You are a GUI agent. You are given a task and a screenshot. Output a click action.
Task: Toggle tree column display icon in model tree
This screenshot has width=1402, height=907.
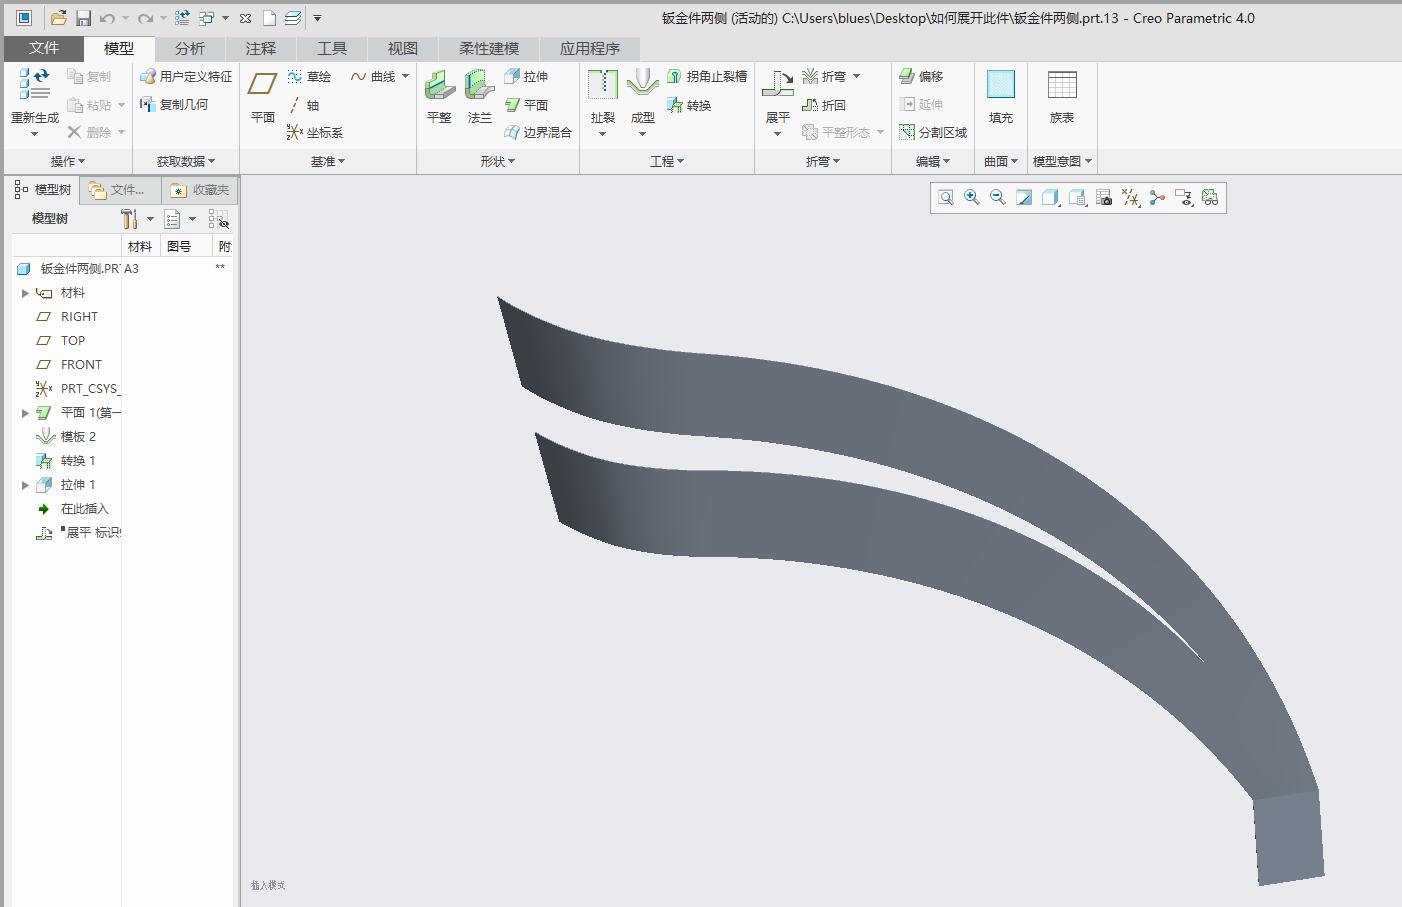(x=218, y=219)
